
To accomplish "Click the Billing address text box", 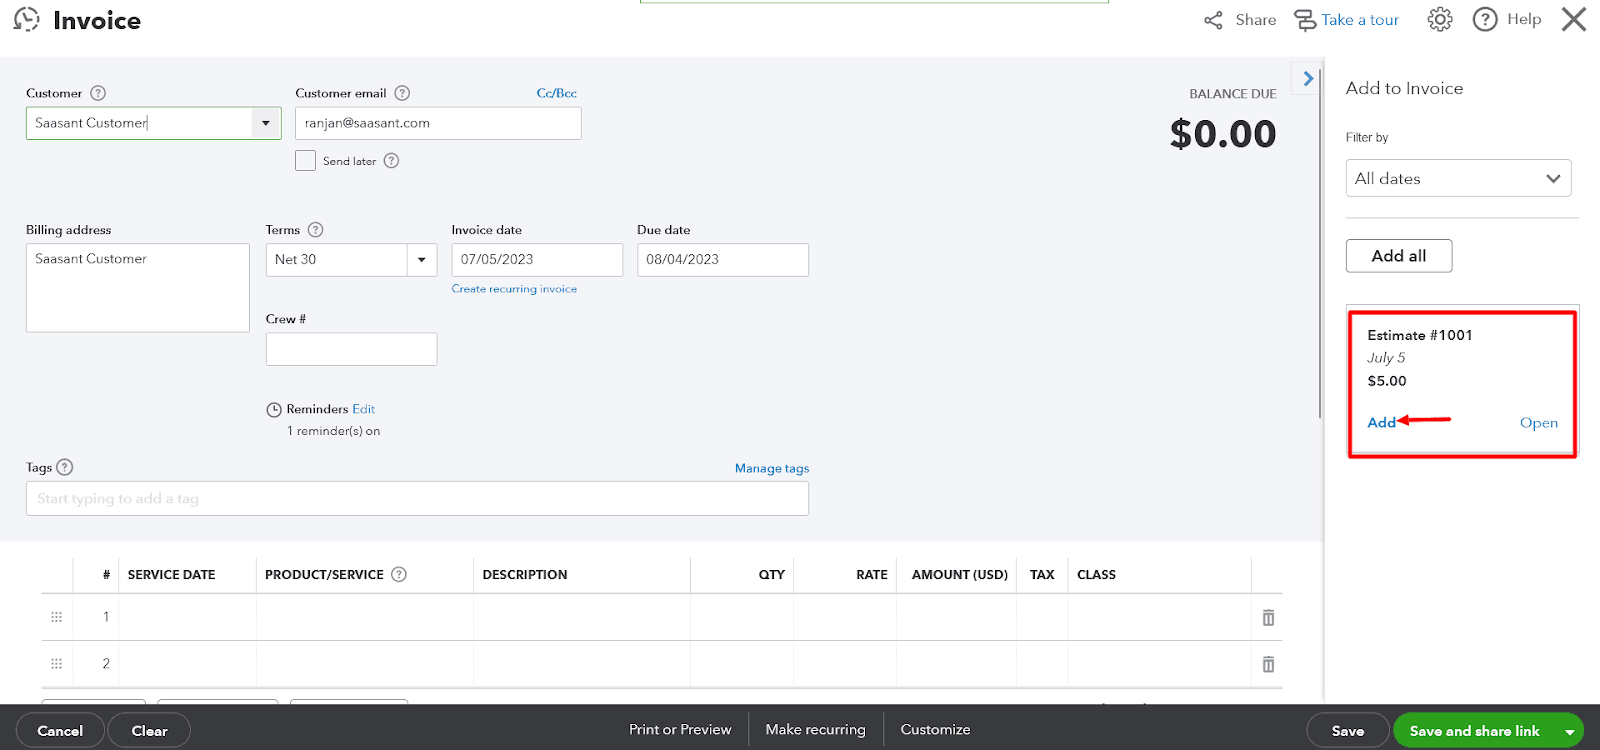I will pos(138,288).
